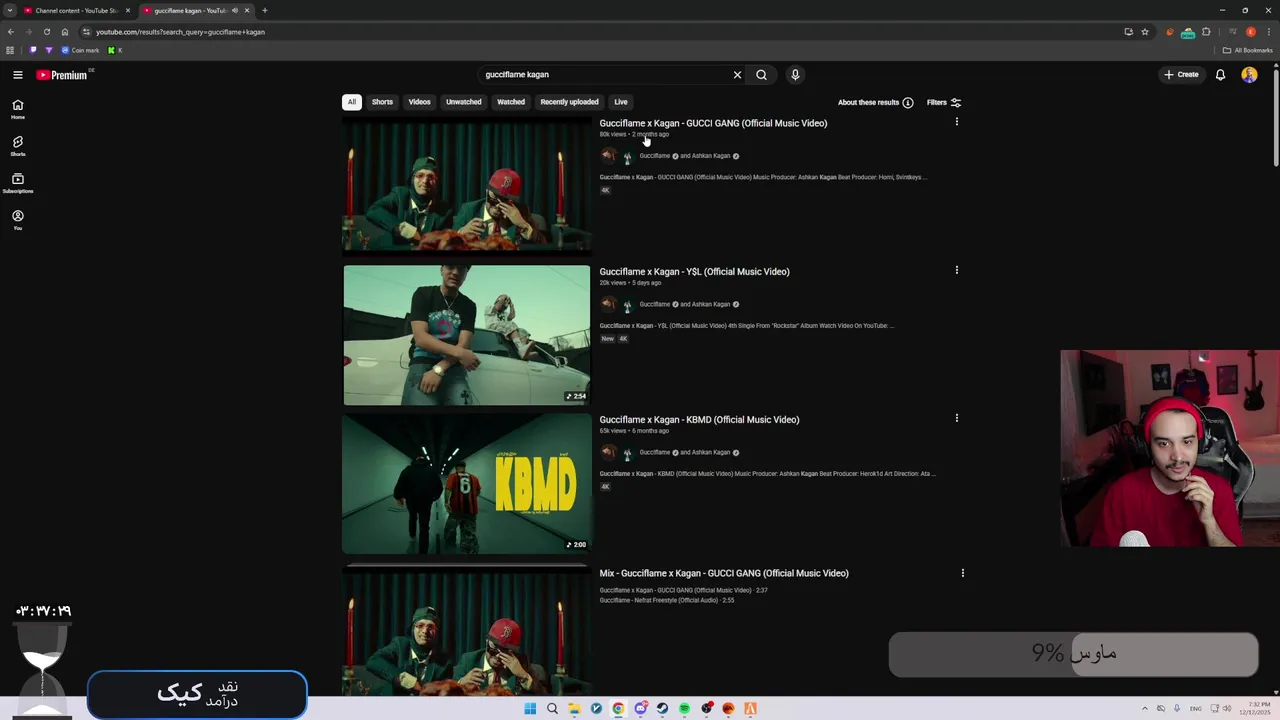Open the KBMD video thumbnail
The image size is (1280, 720).
point(467,484)
